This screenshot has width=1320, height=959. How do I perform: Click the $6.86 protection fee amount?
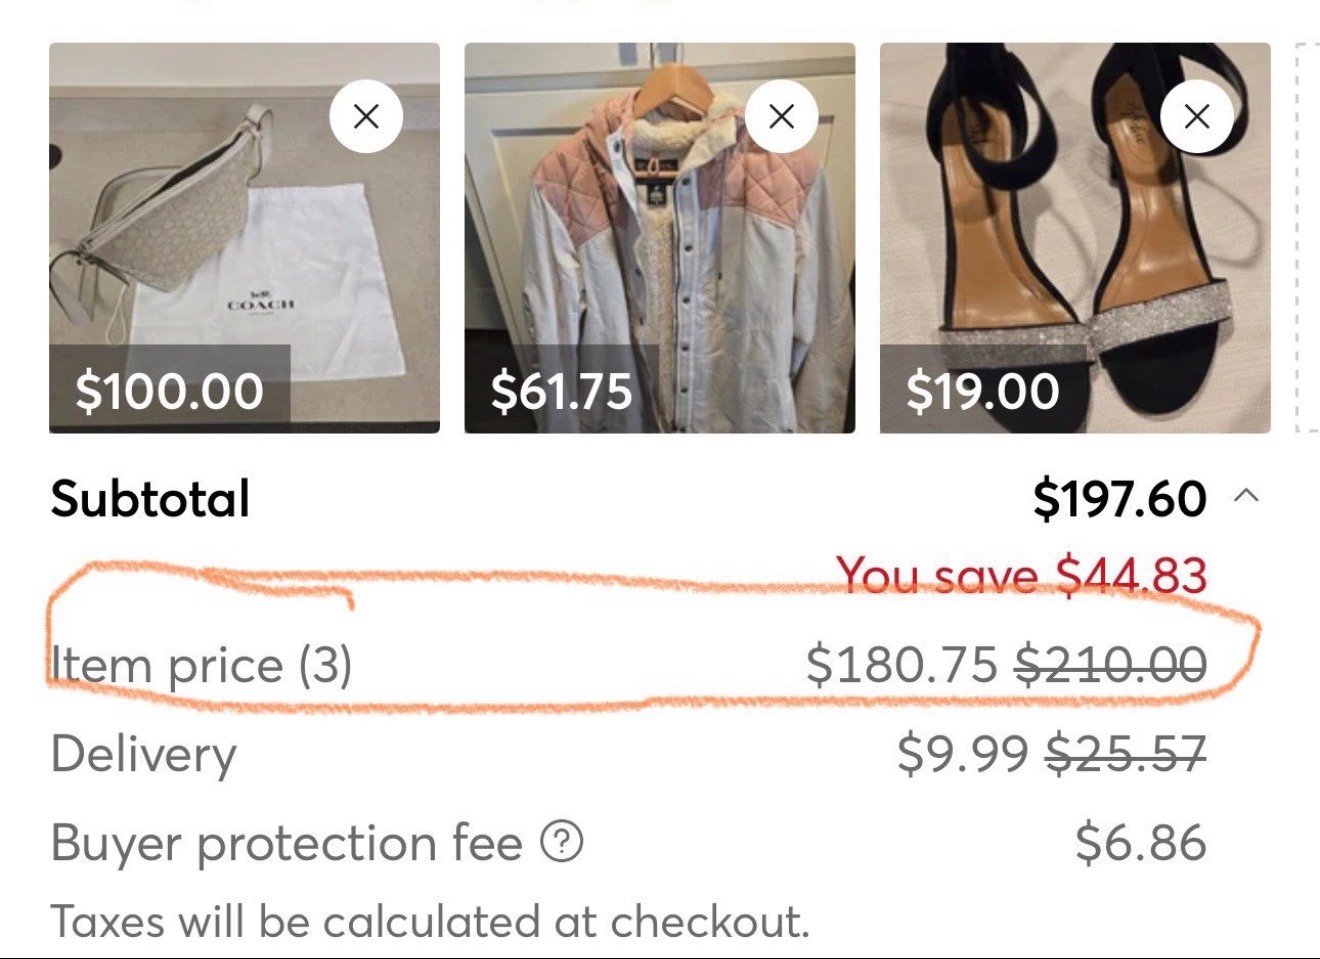coord(1140,843)
